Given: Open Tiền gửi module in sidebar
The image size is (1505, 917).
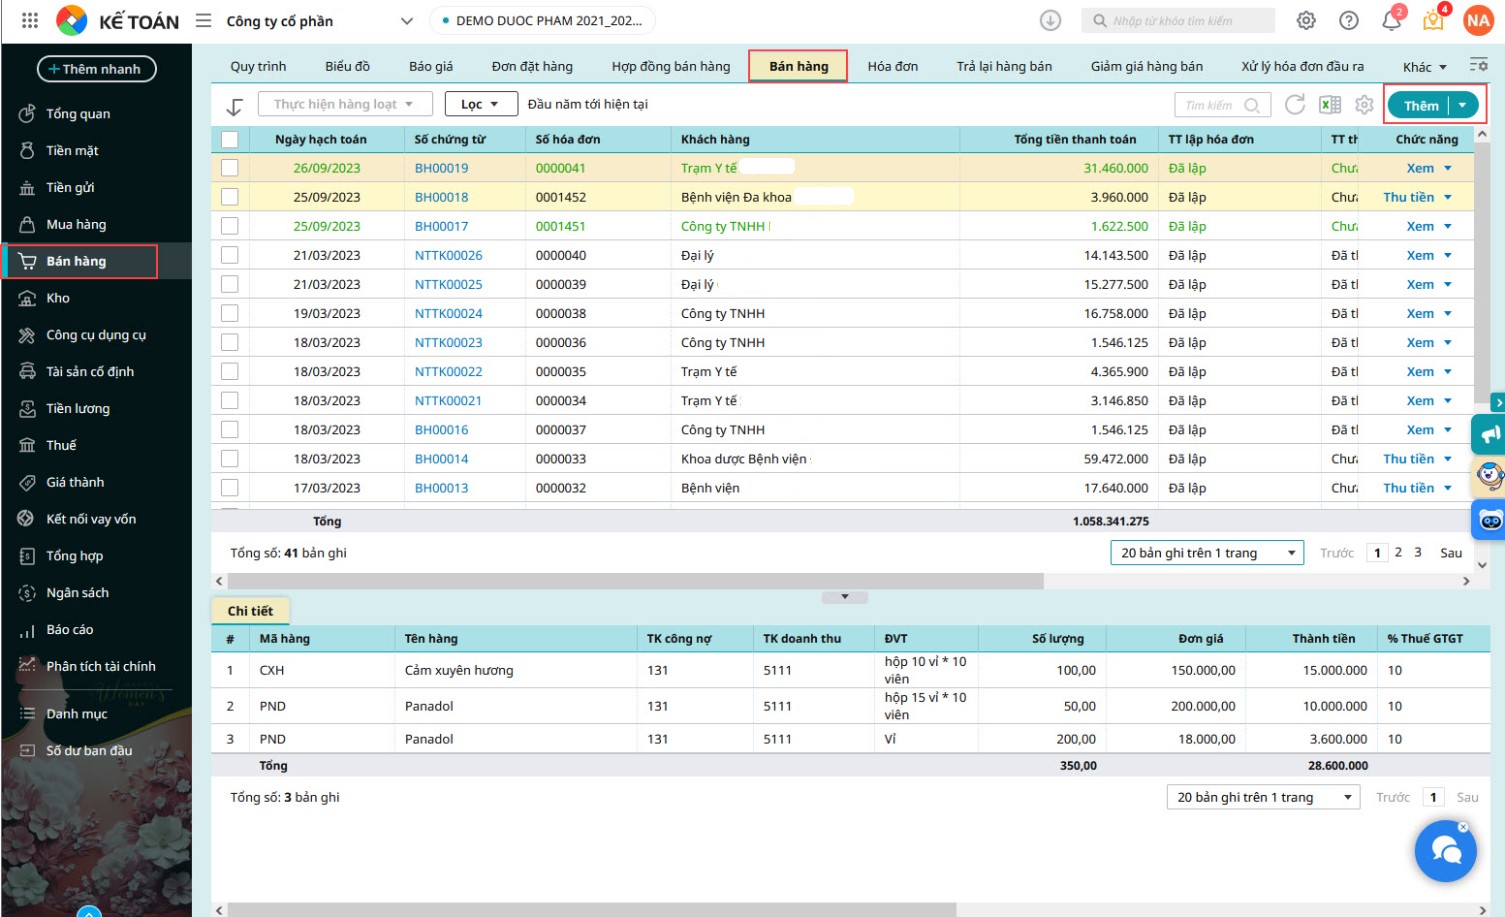Looking at the screenshot, I should [x=70, y=188].
